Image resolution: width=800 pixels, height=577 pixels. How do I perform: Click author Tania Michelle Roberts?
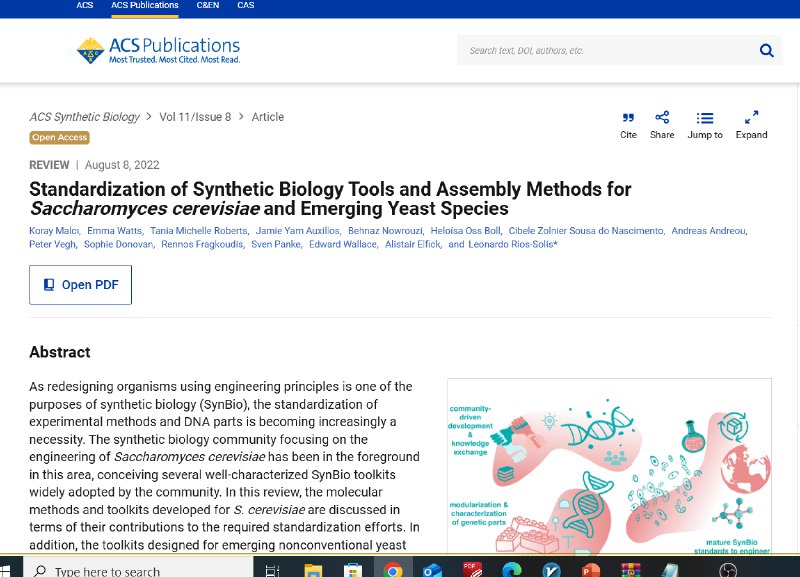click(198, 231)
